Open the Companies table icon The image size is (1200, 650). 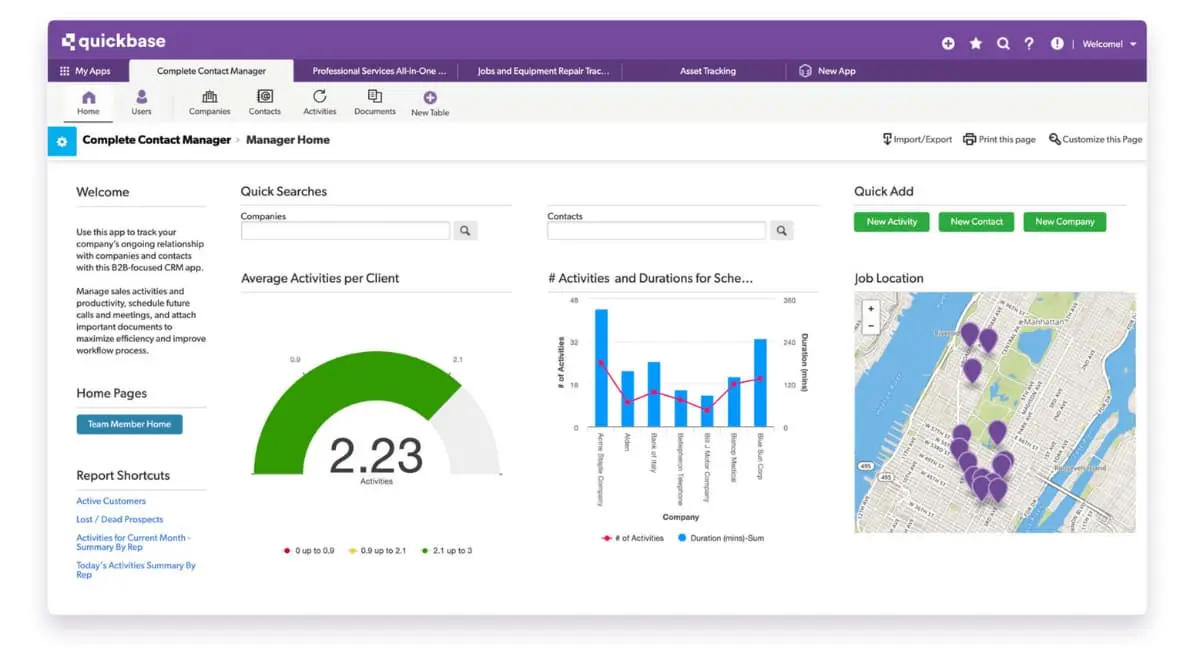210,102
